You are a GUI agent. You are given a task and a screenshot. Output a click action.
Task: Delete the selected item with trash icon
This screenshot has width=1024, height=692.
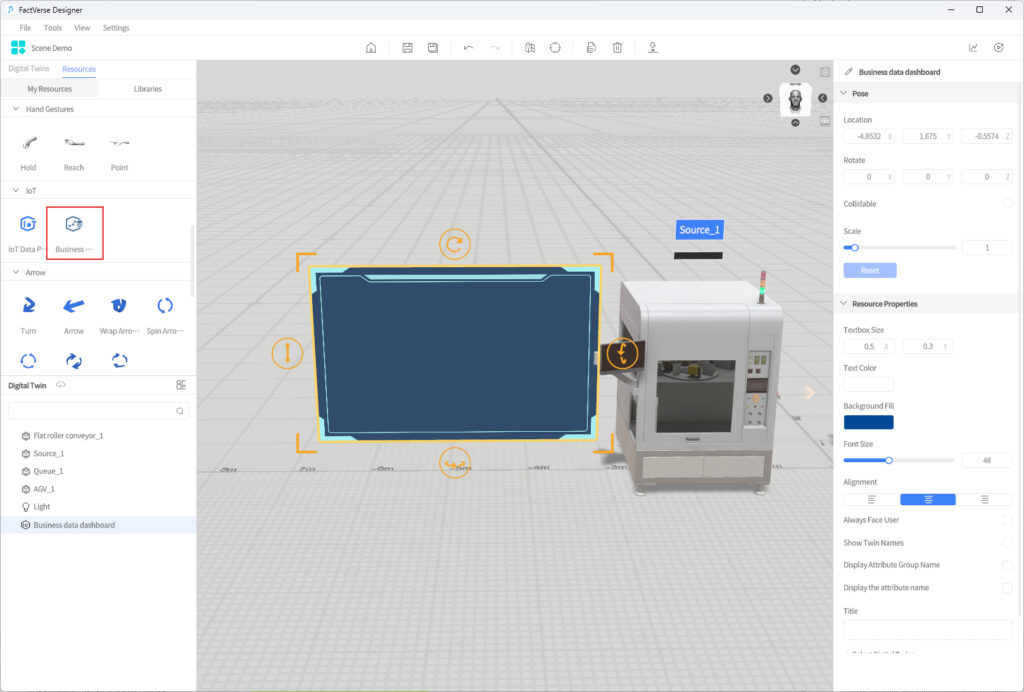point(617,48)
